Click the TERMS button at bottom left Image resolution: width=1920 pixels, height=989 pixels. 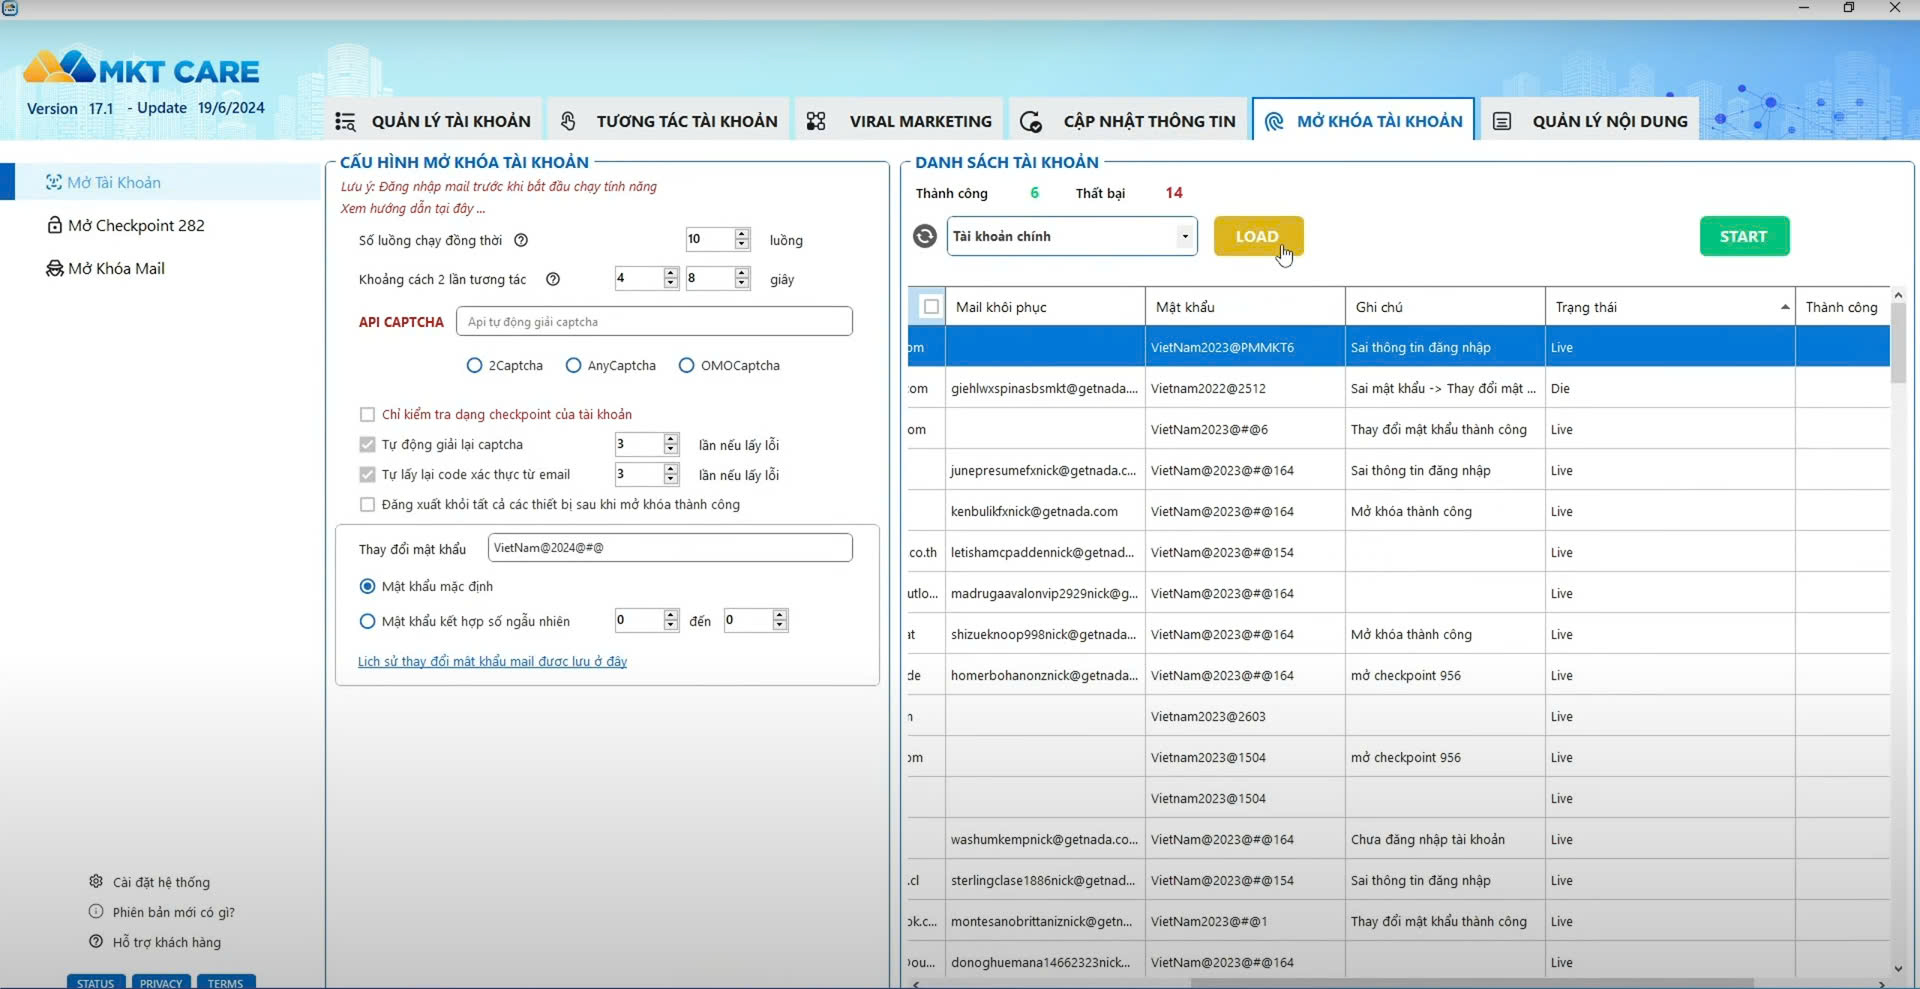226,982
